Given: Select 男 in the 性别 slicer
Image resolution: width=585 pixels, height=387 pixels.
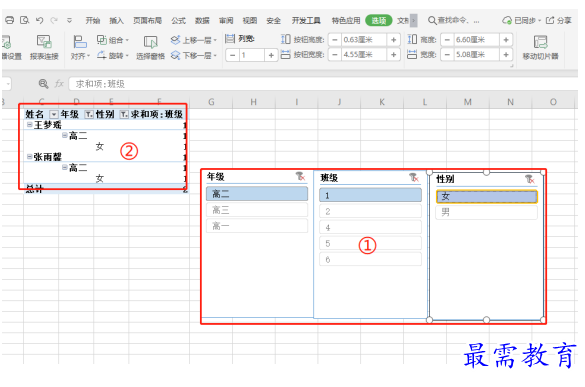Looking at the screenshot, I should (487, 212).
